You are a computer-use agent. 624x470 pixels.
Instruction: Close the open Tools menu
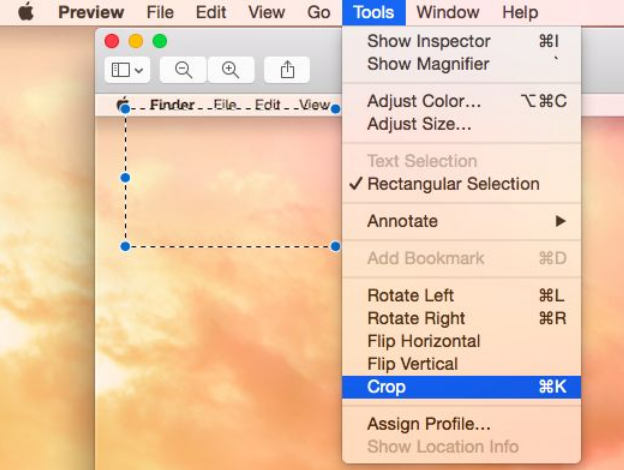pos(374,12)
